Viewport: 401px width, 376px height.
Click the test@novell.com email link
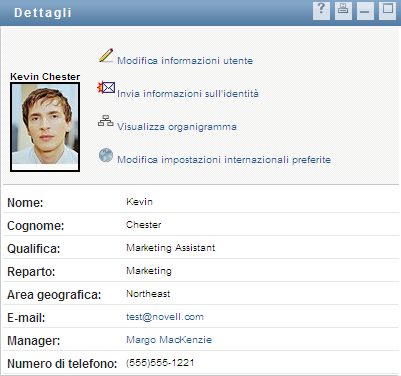pos(165,317)
